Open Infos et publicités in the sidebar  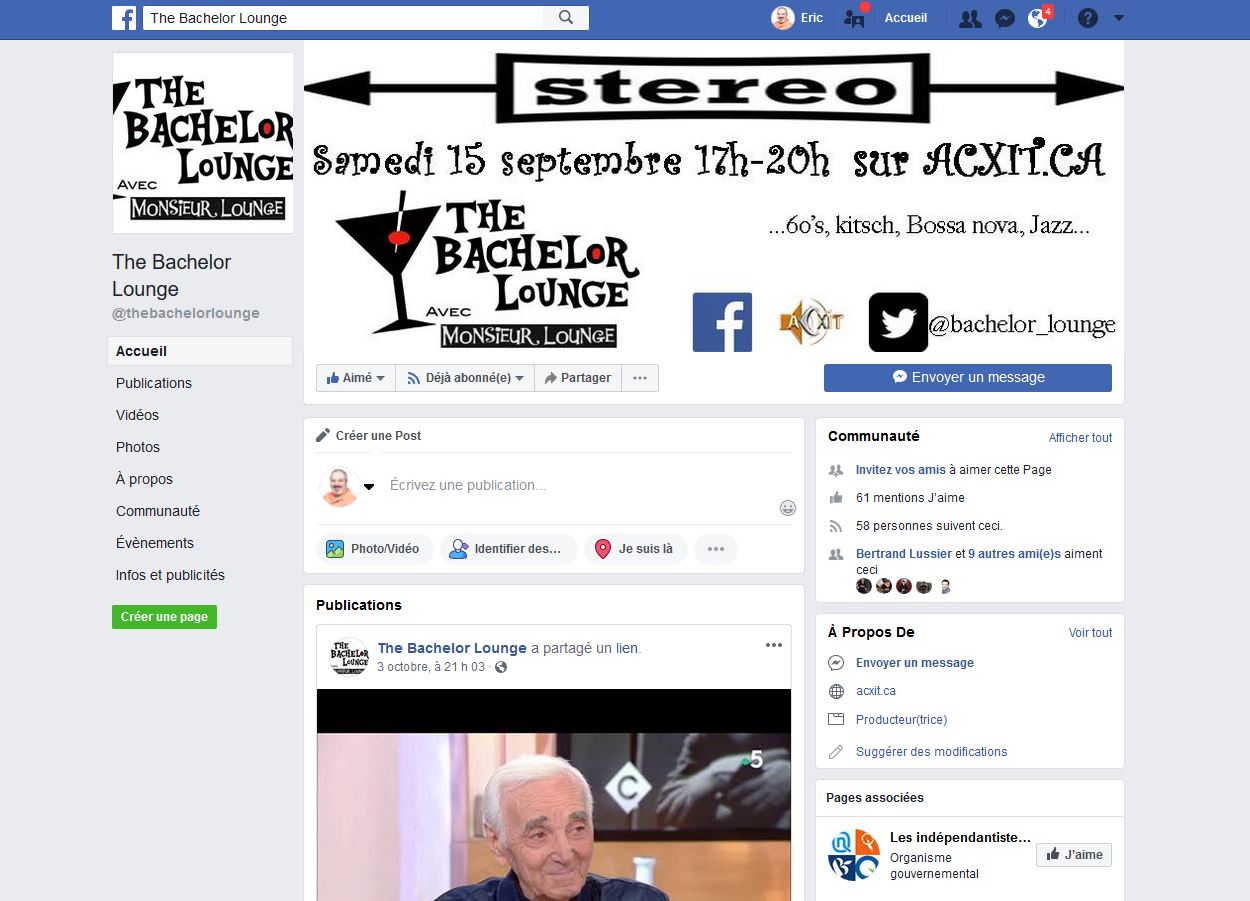[x=170, y=575]
